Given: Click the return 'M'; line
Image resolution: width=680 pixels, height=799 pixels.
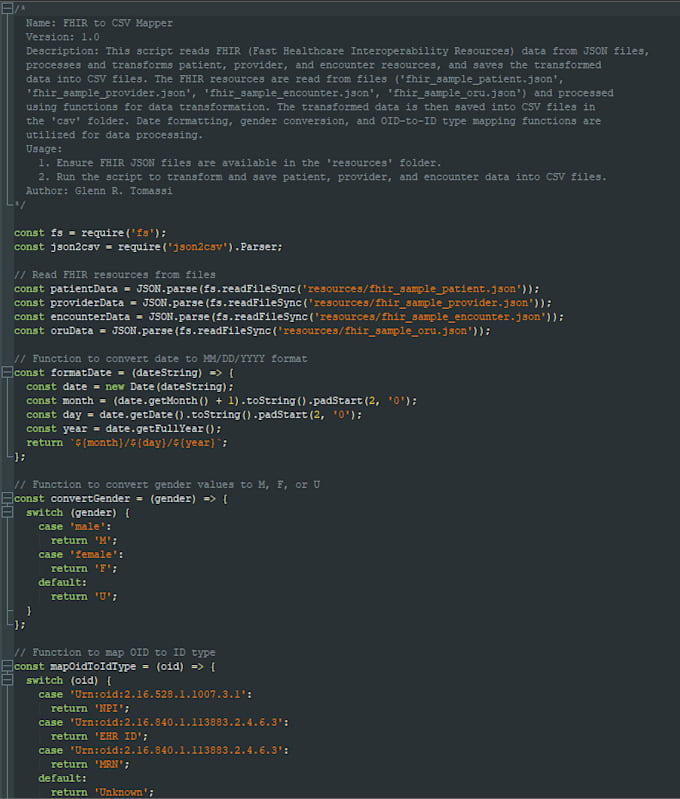Looking at the screenshot, I should click(x=84, y=540).
